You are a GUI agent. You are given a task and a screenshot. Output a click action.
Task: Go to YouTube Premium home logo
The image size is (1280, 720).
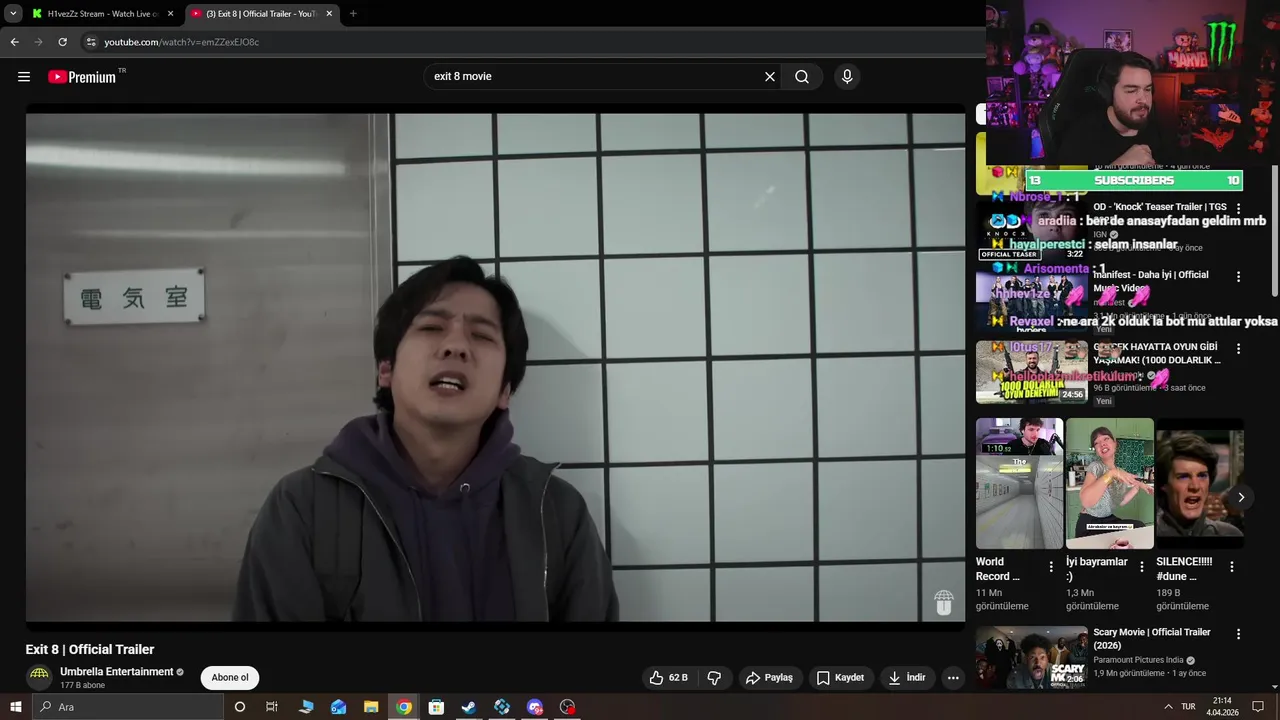click(x=82, y=77)
